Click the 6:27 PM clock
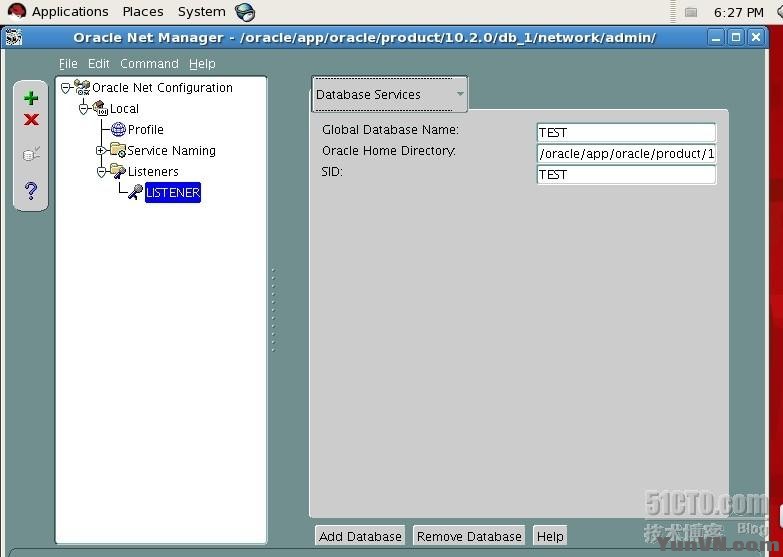 pyautogui.click(x=739, y=12)
